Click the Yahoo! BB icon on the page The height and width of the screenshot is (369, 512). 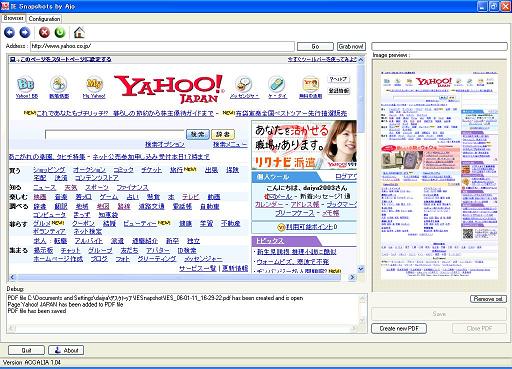pyautogui.click(x=26, y=84)
